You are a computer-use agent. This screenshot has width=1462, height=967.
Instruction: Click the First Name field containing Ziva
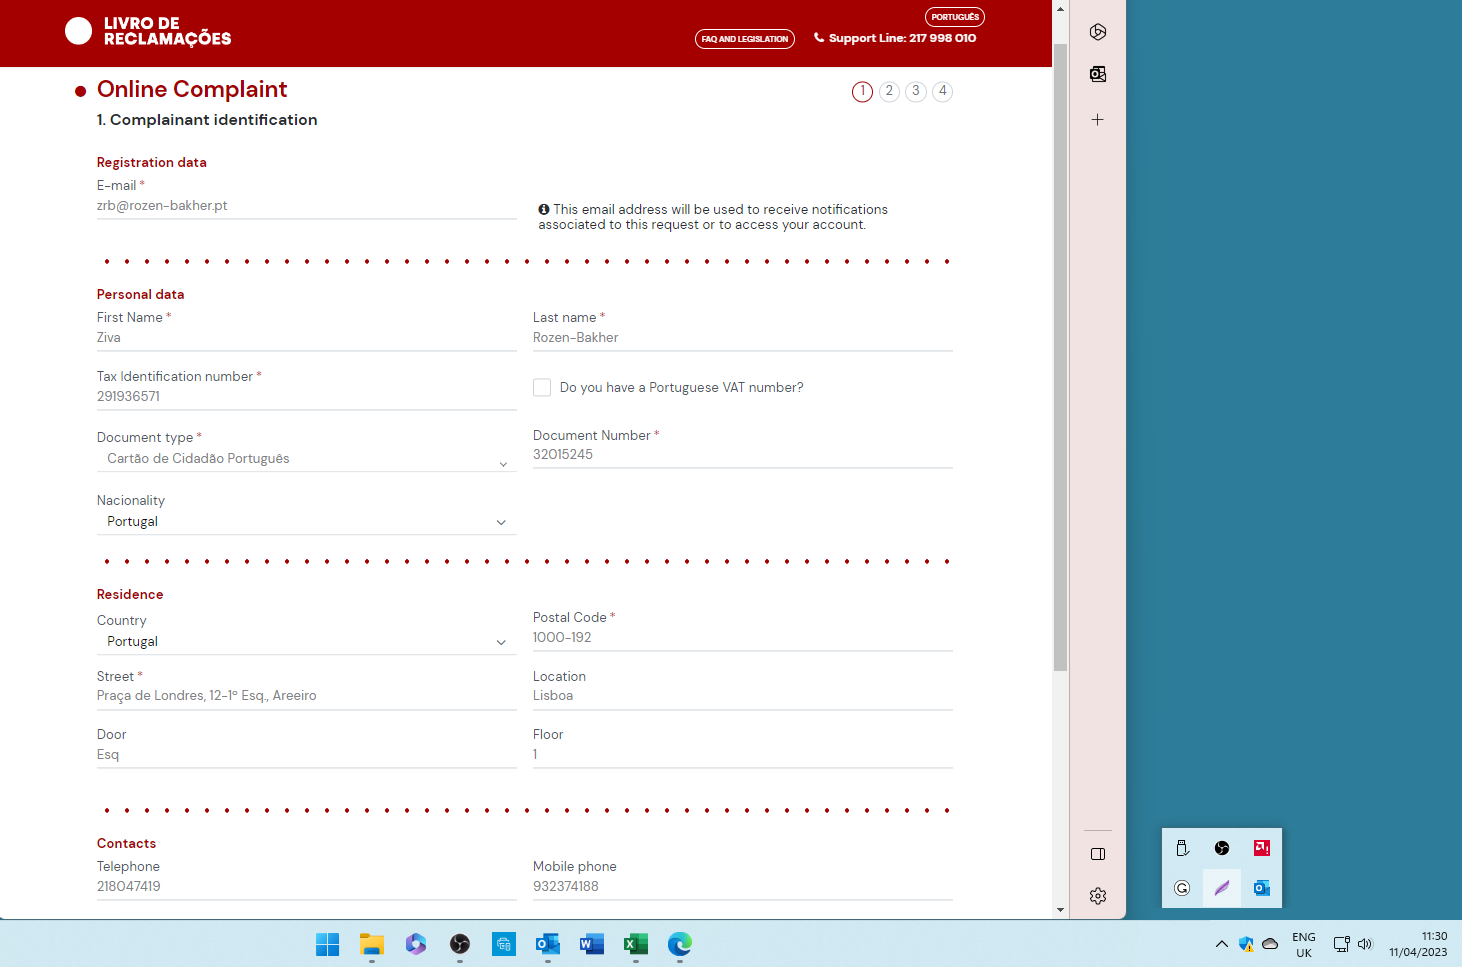click(x=307, y=338)
